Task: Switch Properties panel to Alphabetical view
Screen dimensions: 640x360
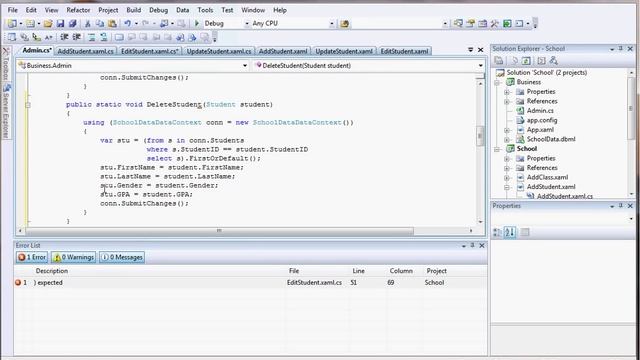Action: 510,232
